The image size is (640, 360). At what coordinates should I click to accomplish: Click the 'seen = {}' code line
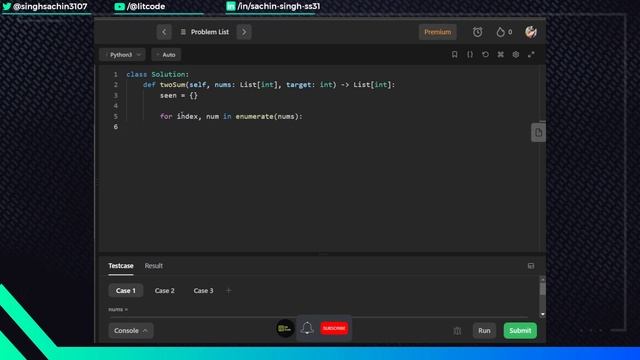179,96
